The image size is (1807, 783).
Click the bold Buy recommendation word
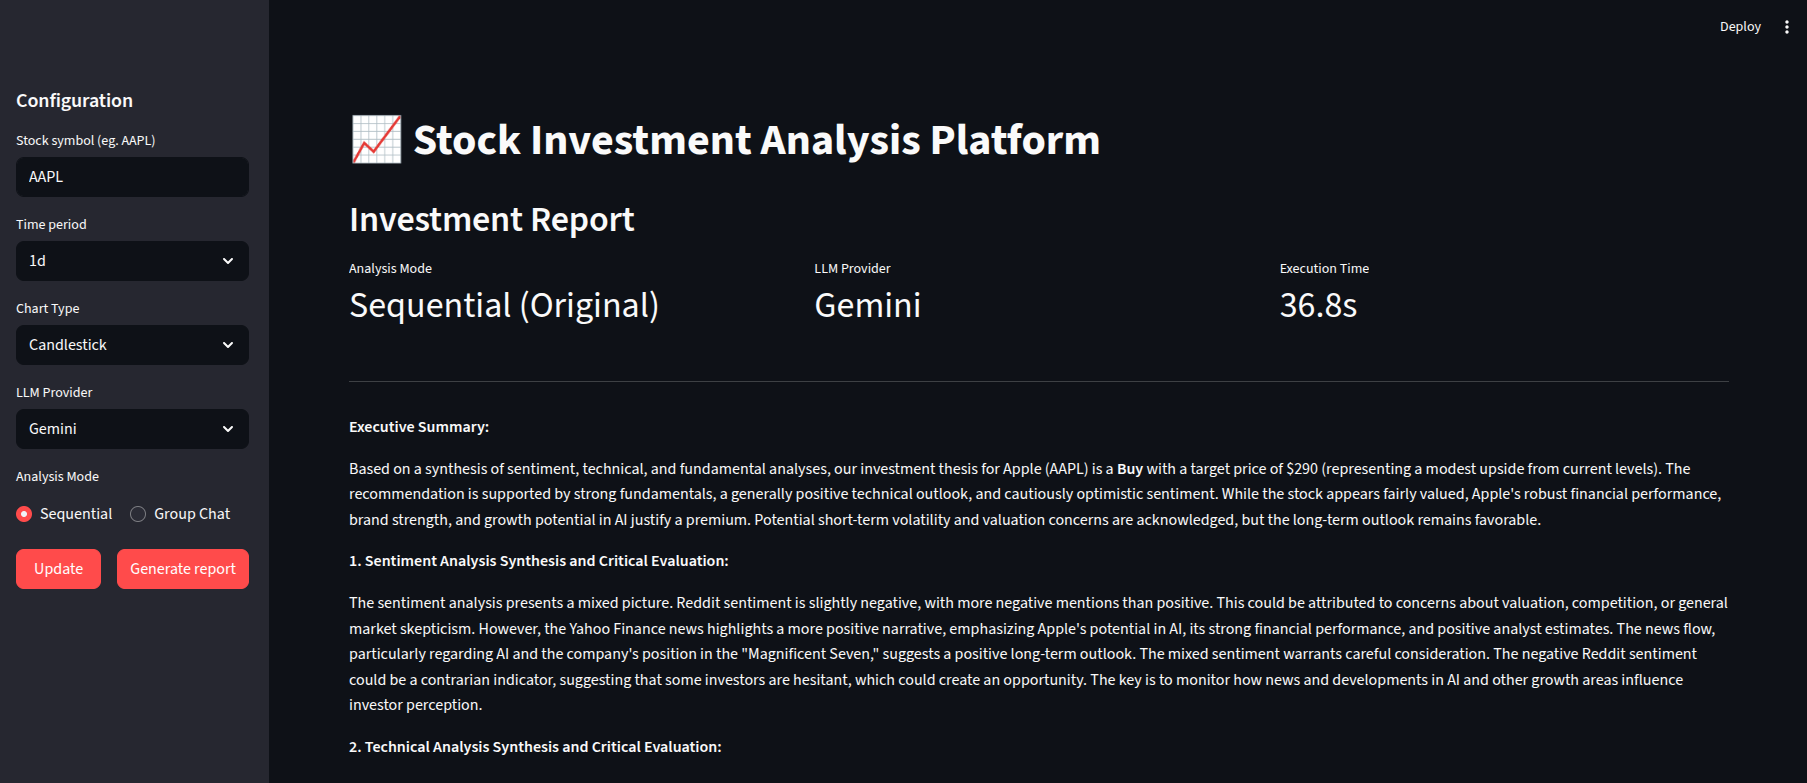tap(1130, 469)
